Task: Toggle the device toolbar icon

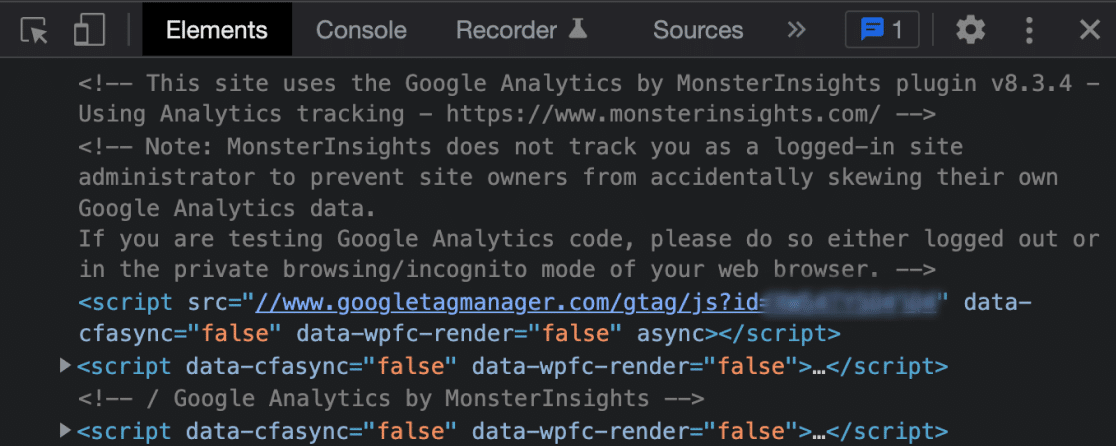Action: pyautogui.click(x=90, y=30)
